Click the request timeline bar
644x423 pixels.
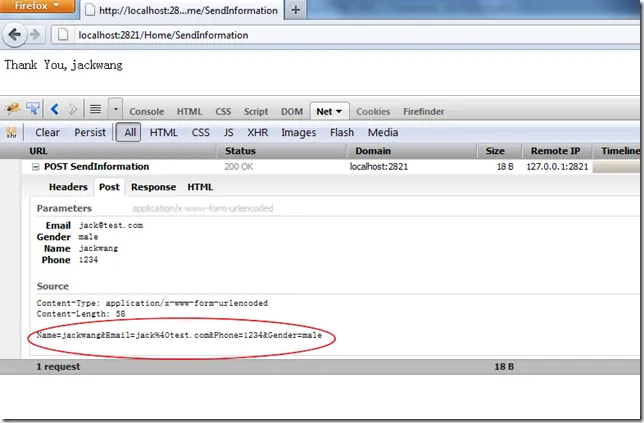[616, 167]
